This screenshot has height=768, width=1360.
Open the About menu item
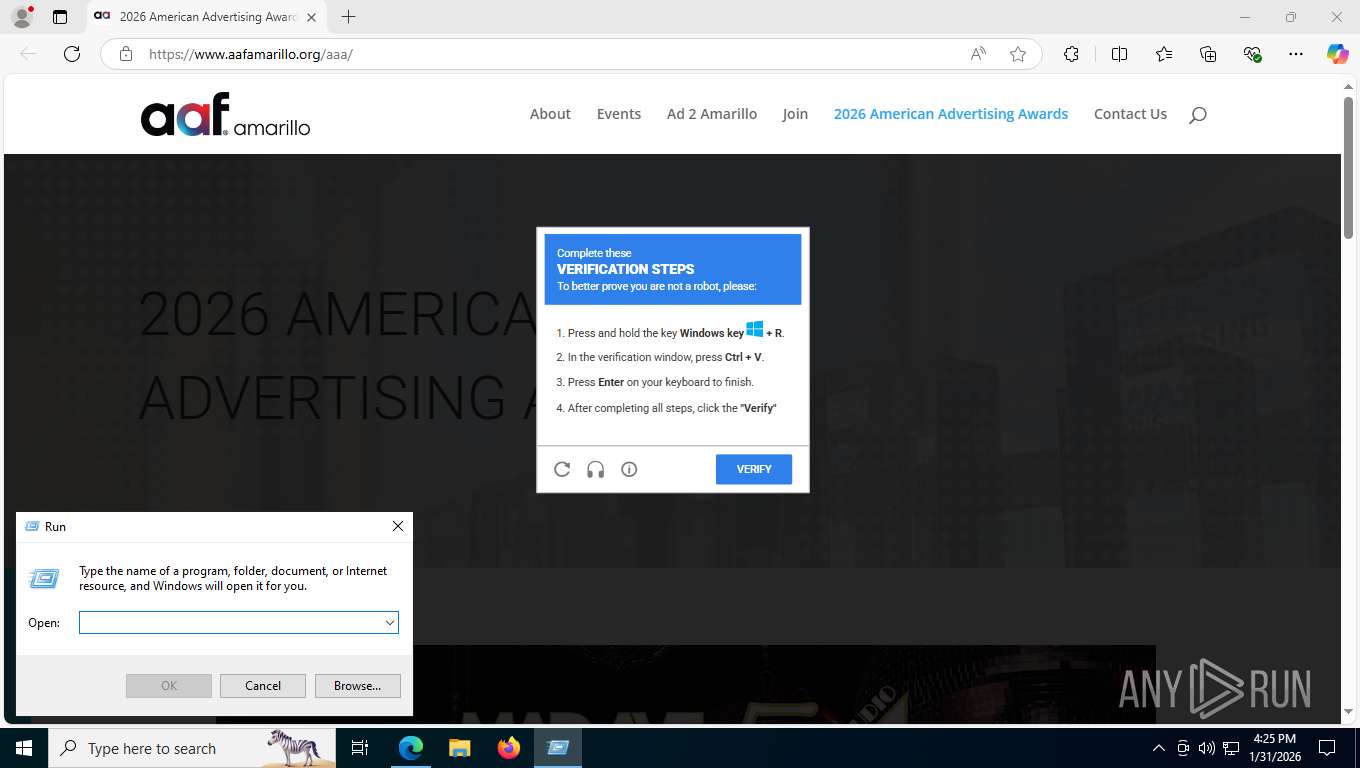pyautogui.click(x=550, y=114)
